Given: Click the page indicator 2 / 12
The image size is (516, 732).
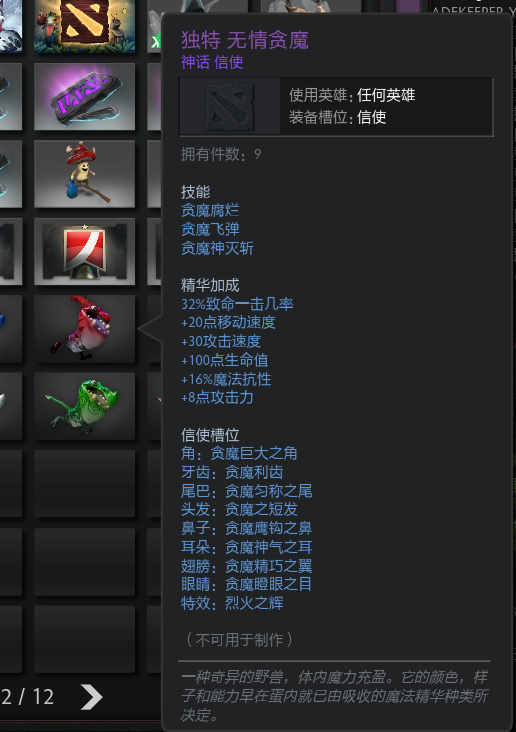Looking at the screenshot, I should pyautogui.click(x=27, y=697).
